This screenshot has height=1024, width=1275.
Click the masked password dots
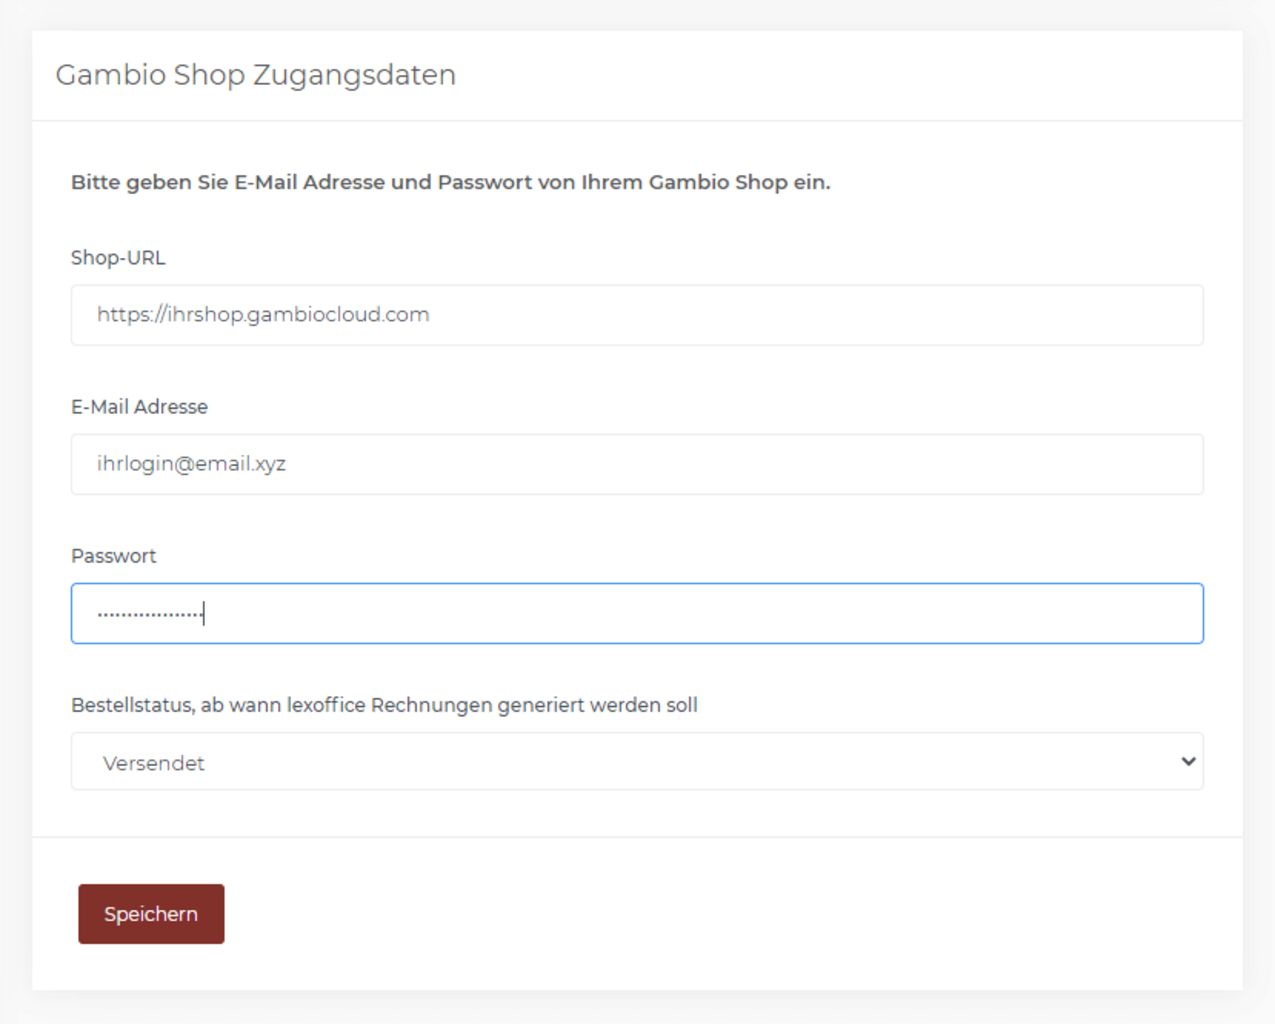click(150, 613)
